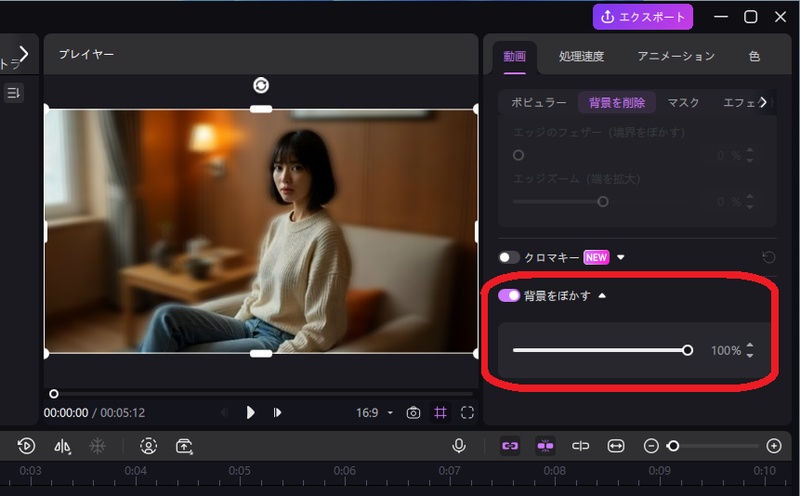Image resolution: width=800 pixels, height=496 pixels.
Task: Switch to the 色 tab
Action: point(754,56)
